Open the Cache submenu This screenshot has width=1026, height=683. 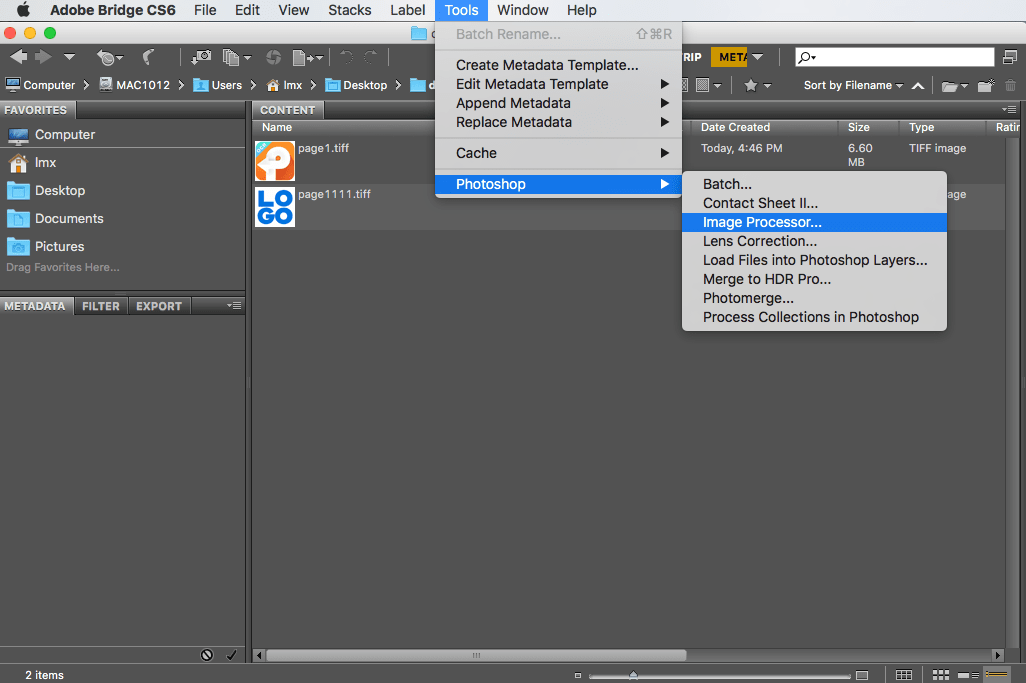click(x=558, y=153)
